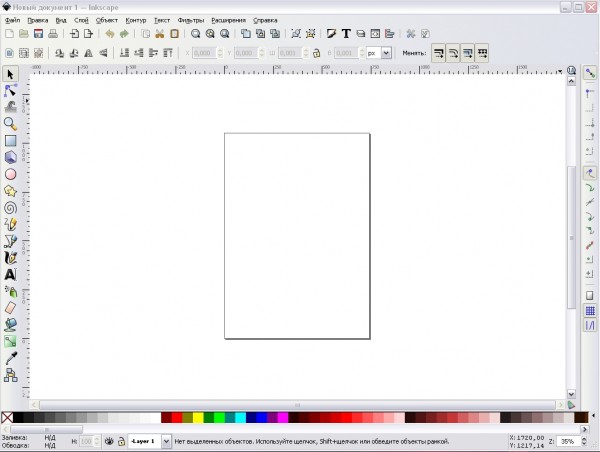
Task: Click the Open file folder icon
Action: [x=24, y=34]
